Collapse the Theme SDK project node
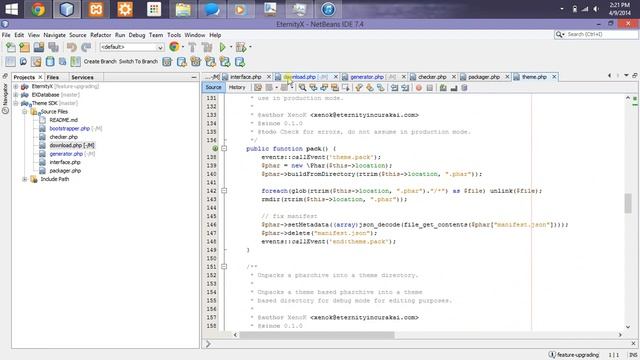 pyautogui.click(x=16, y=103)
